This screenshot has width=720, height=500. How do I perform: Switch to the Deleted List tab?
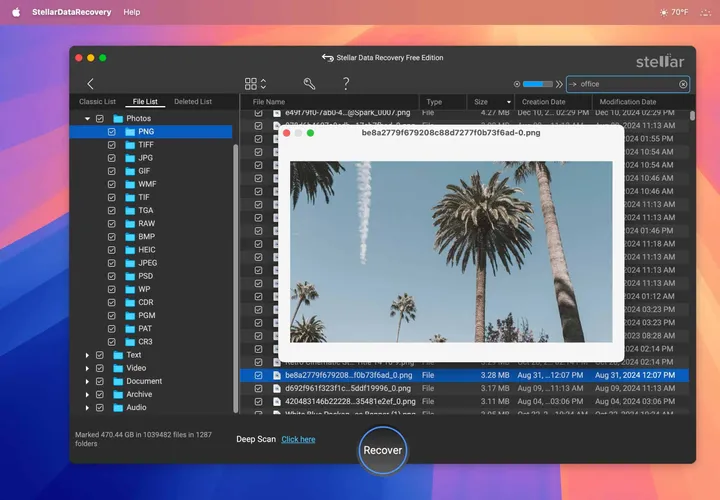coord(192,102)
